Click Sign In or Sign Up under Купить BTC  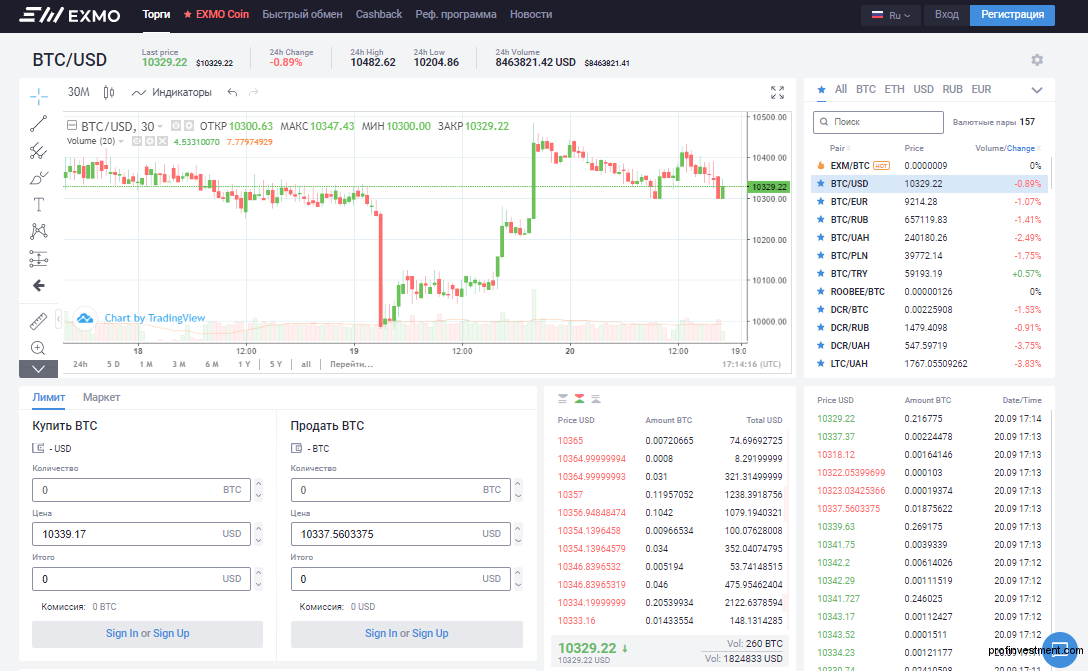tap(146, 634)
